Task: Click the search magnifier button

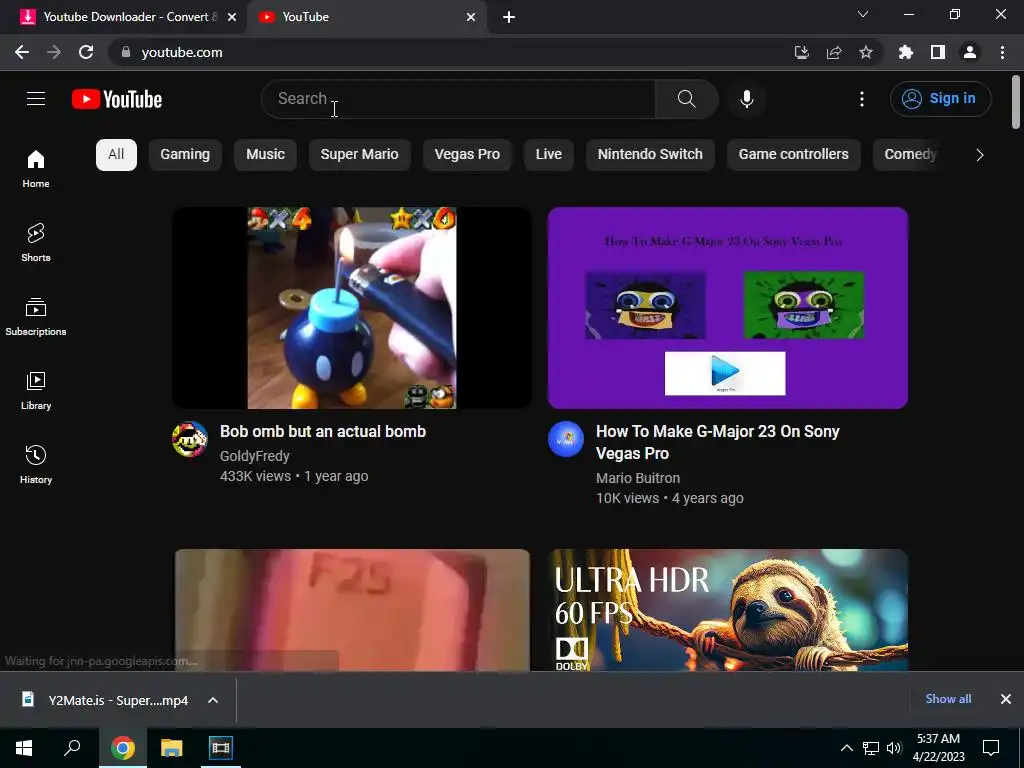Action: [x=686, y=99]
